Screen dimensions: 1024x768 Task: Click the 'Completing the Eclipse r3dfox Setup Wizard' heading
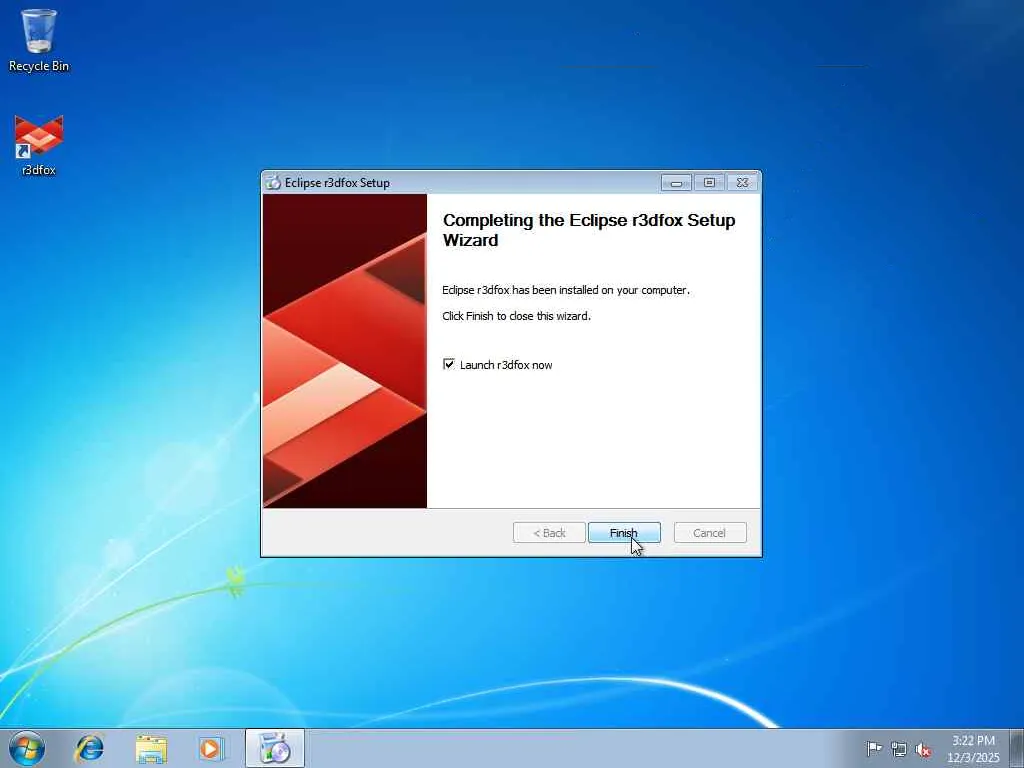pyautogui.click(x=589, y=230)
